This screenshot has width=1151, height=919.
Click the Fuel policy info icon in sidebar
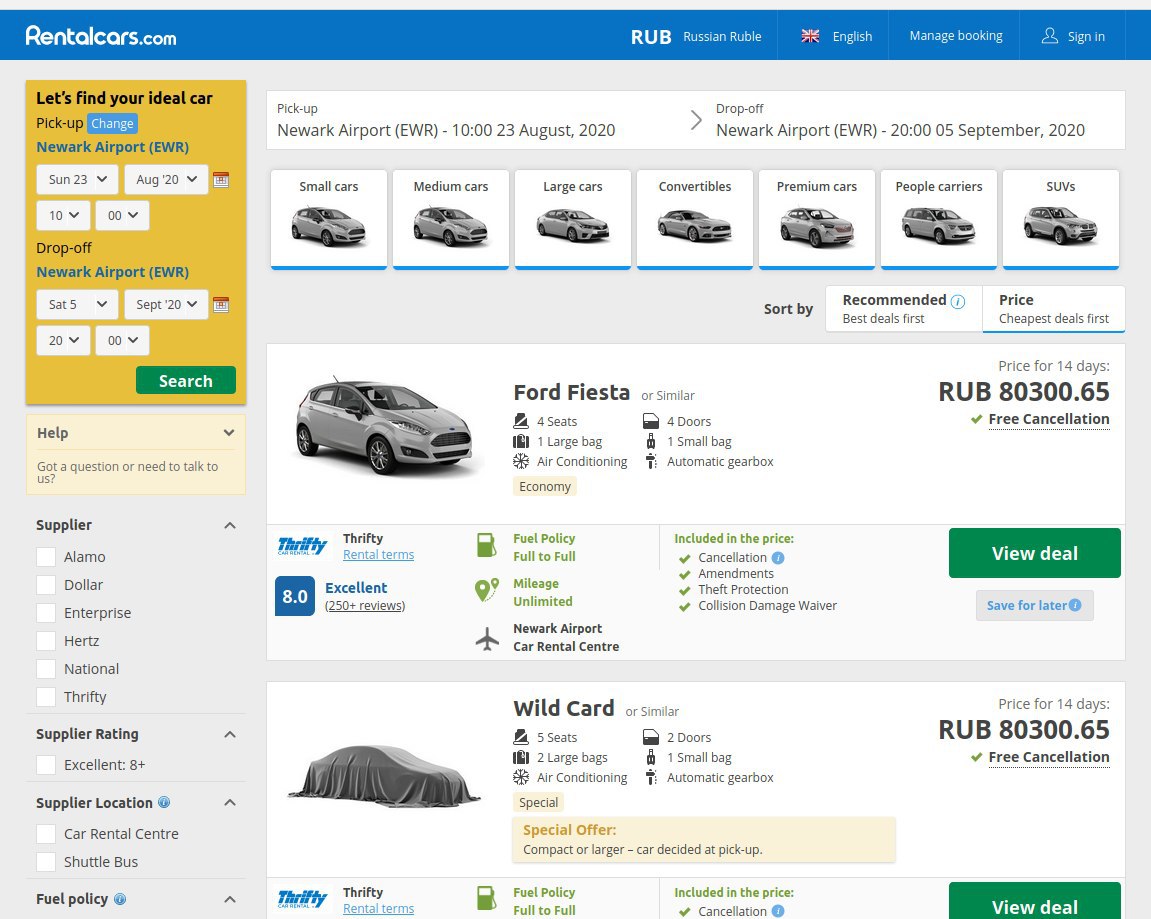[120, 898]
